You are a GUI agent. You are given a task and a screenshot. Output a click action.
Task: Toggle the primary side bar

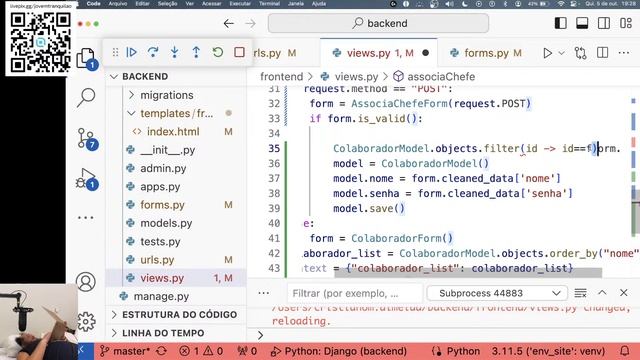coord(560,23)
